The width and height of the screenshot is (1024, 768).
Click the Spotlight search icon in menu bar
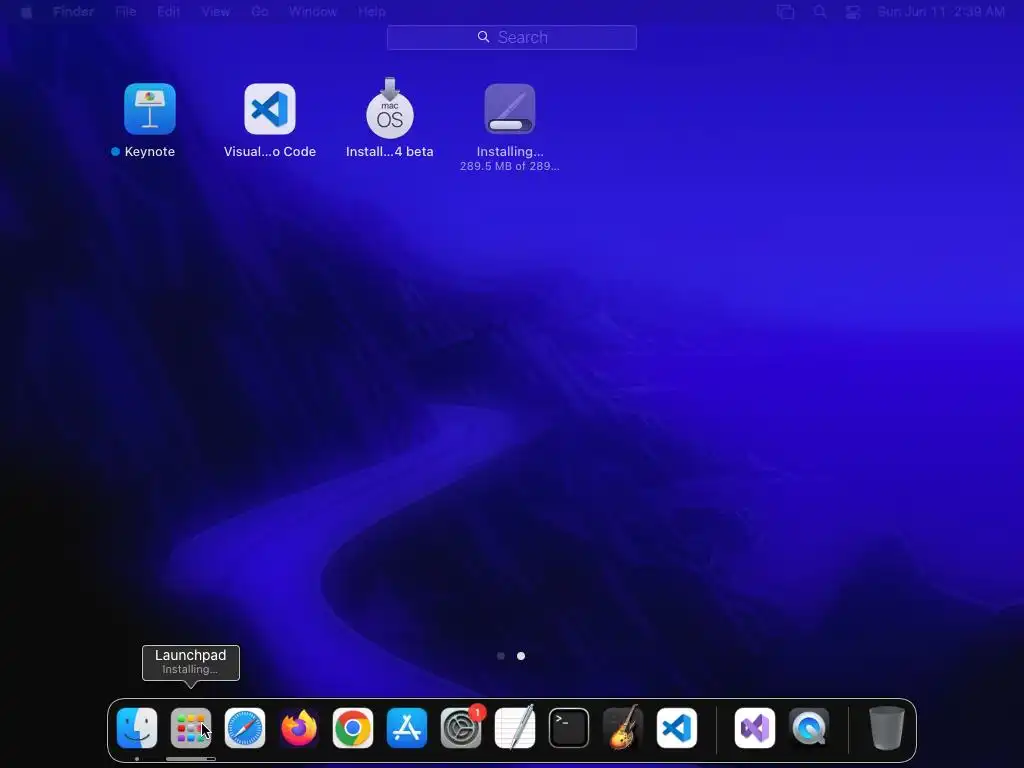point(820,12)
